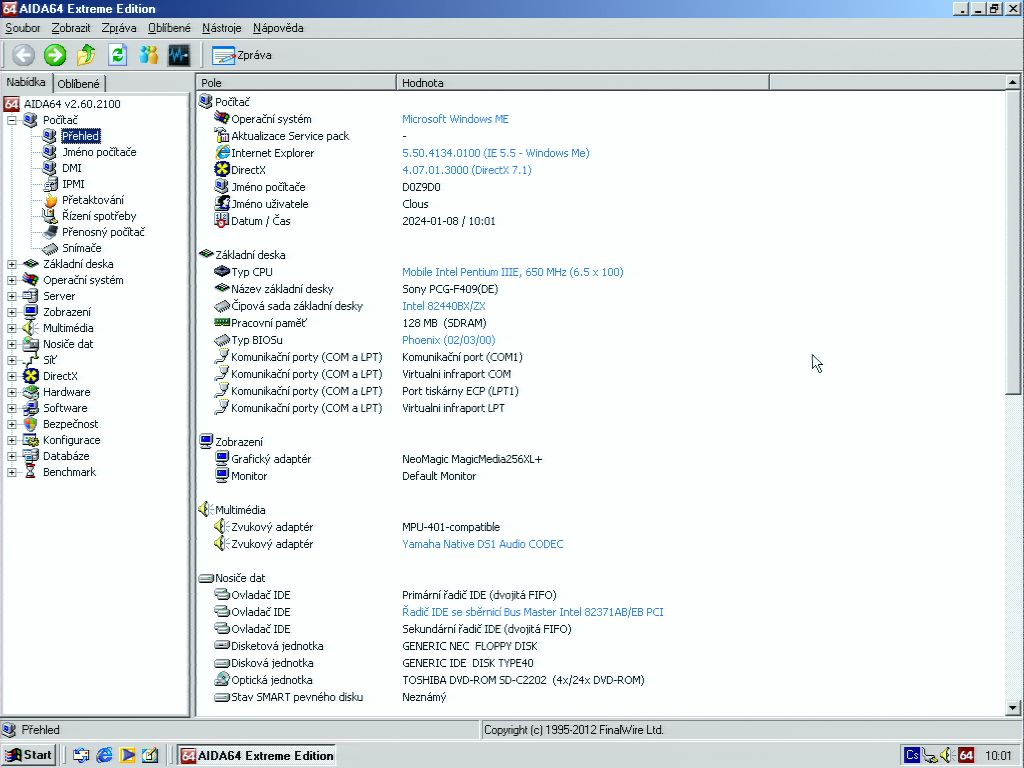Select the Přehled tree item

(80, 136)
